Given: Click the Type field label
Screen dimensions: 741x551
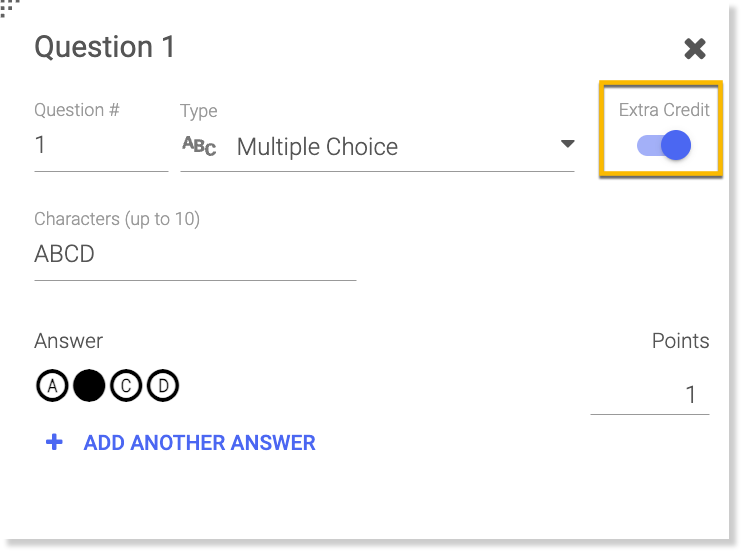Looking at the screenshot, I should coord(198,111).
